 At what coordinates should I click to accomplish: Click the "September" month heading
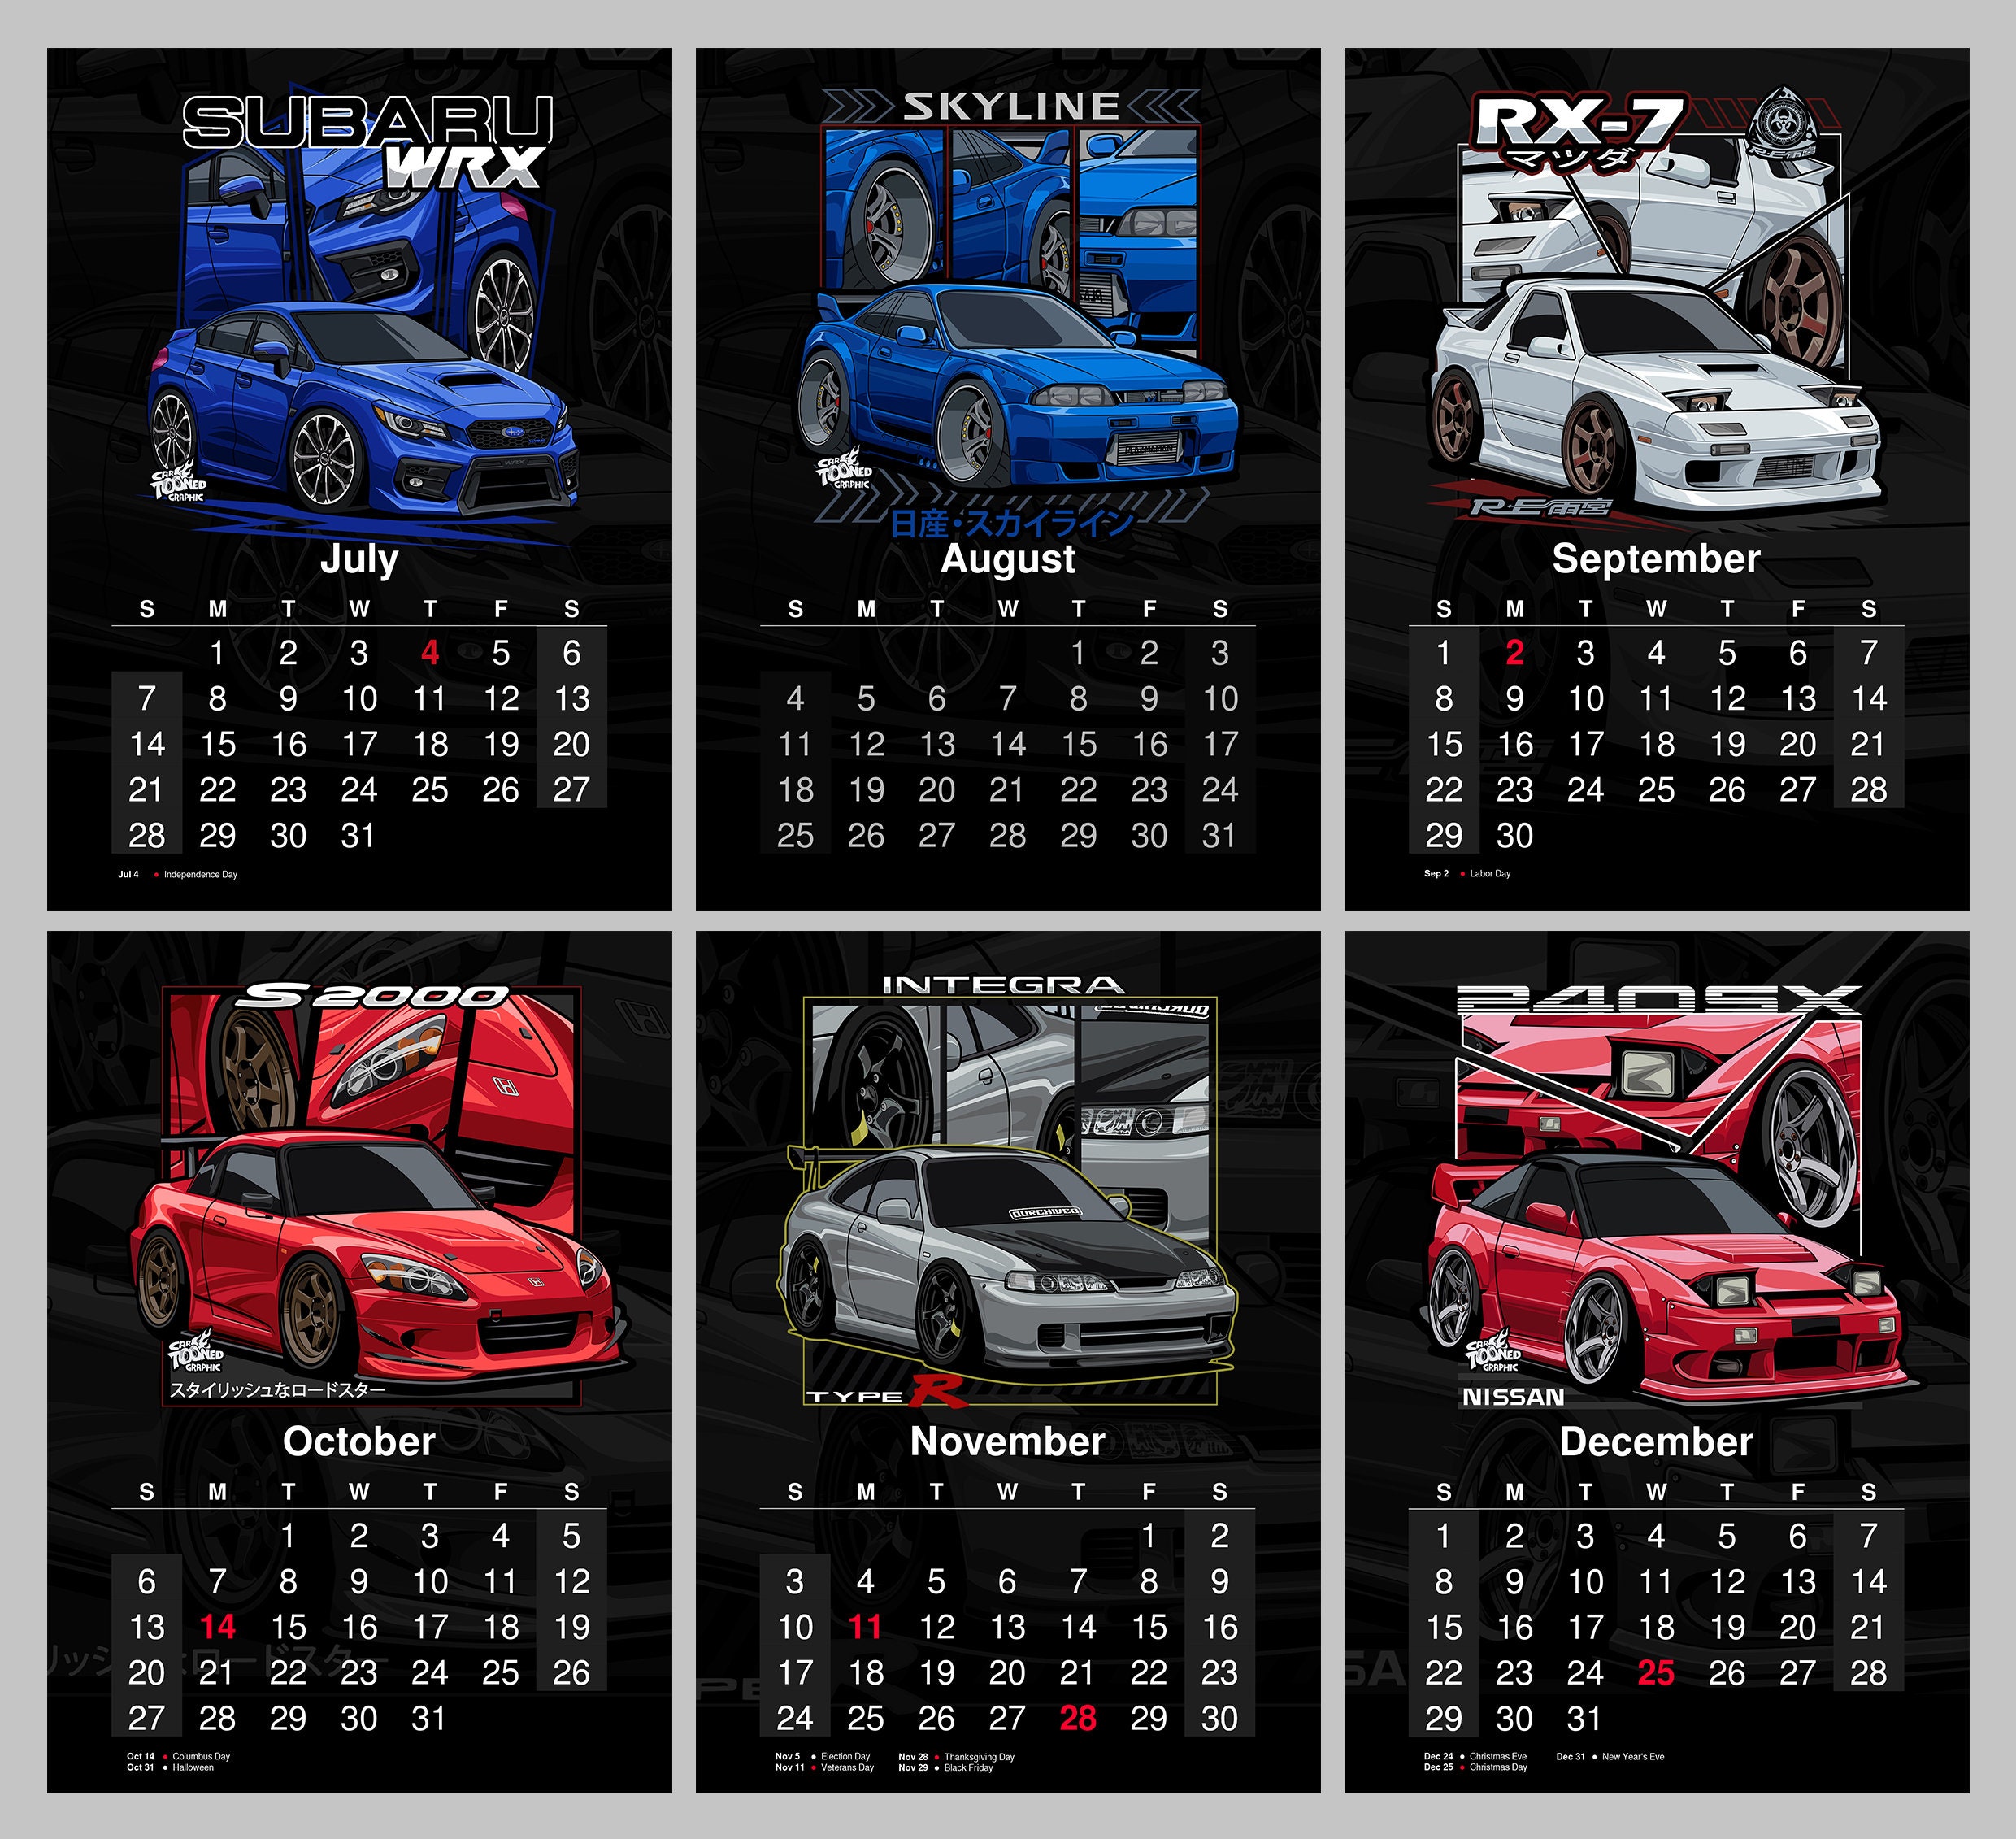(x=1656, y=560)
